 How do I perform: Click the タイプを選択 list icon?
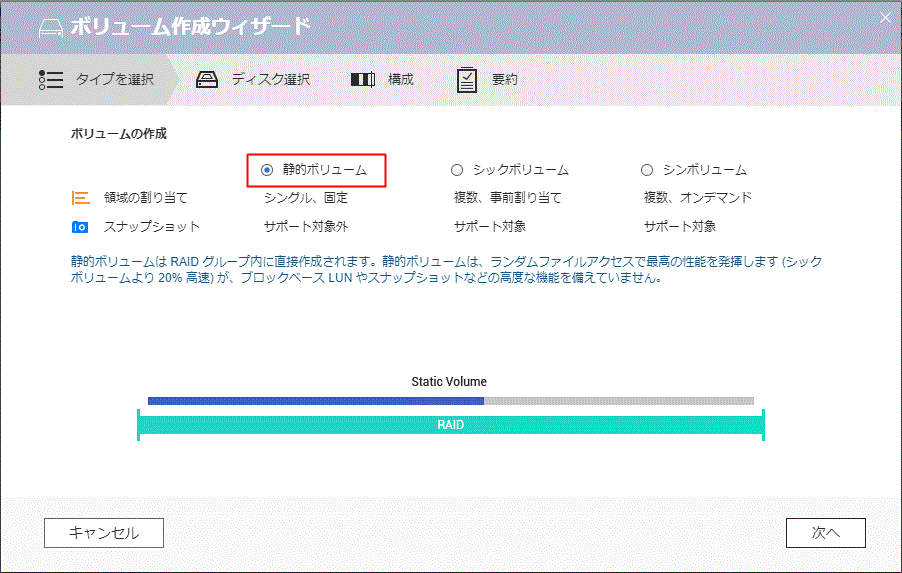[51, 79]
